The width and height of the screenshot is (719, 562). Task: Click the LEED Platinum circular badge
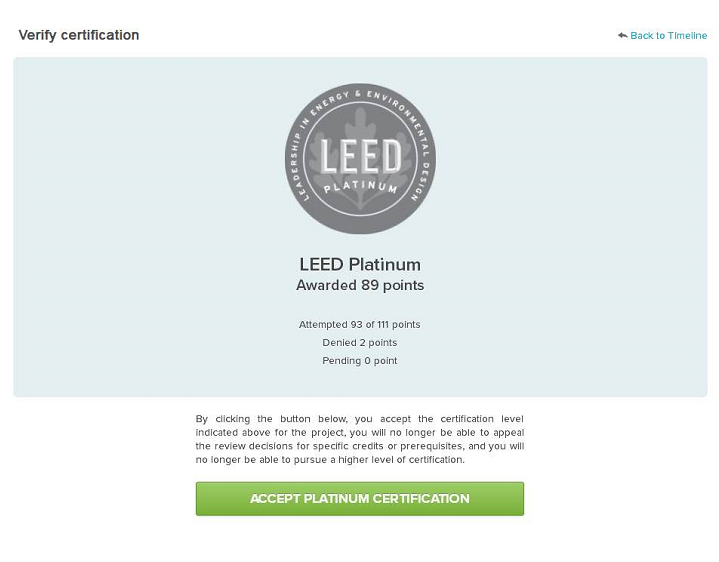[x=360, y=158]
